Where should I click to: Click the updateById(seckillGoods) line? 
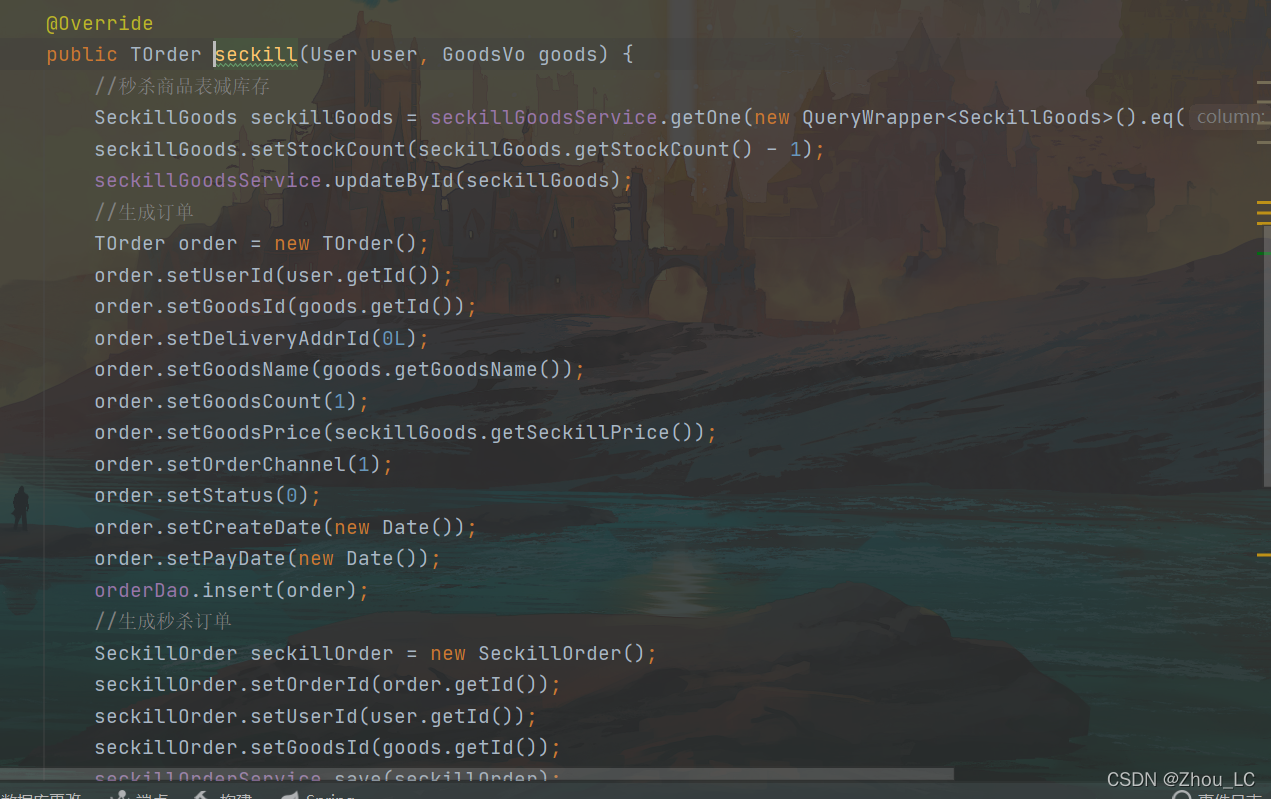(x=364, y=180)
